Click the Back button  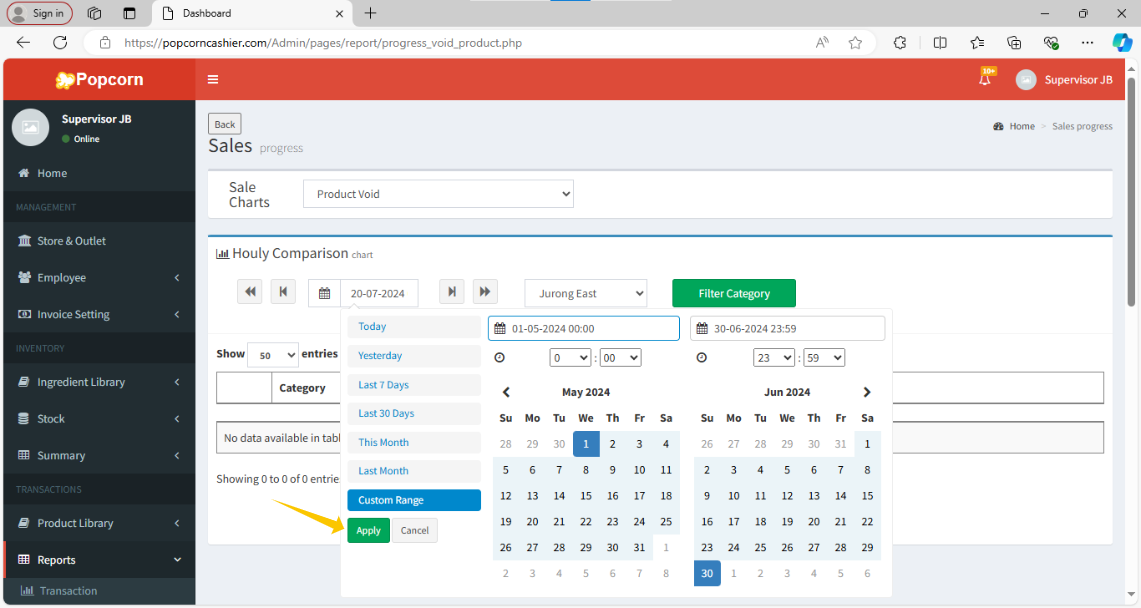(x=225, y=124)
